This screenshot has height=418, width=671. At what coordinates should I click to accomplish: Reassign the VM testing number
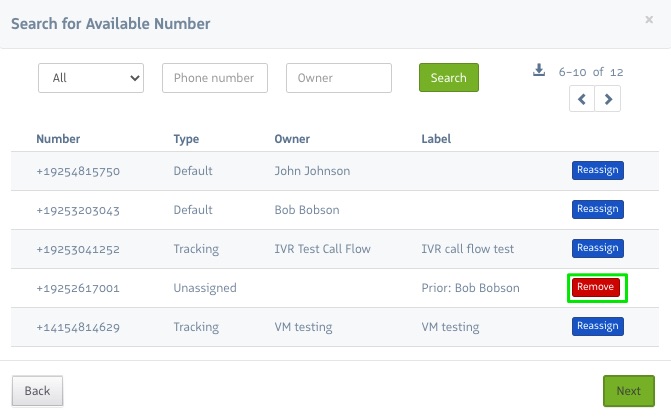[597, 326]
